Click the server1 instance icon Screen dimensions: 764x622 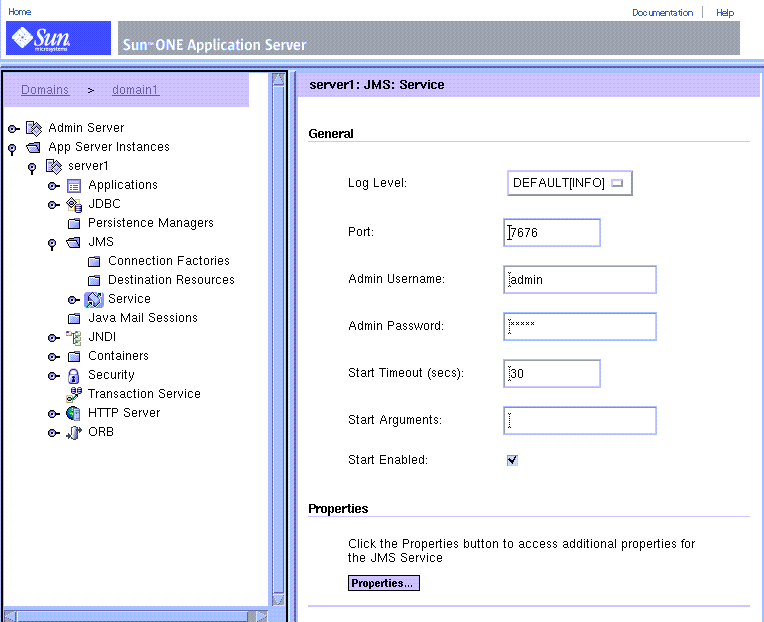click(x=54, y=167)
